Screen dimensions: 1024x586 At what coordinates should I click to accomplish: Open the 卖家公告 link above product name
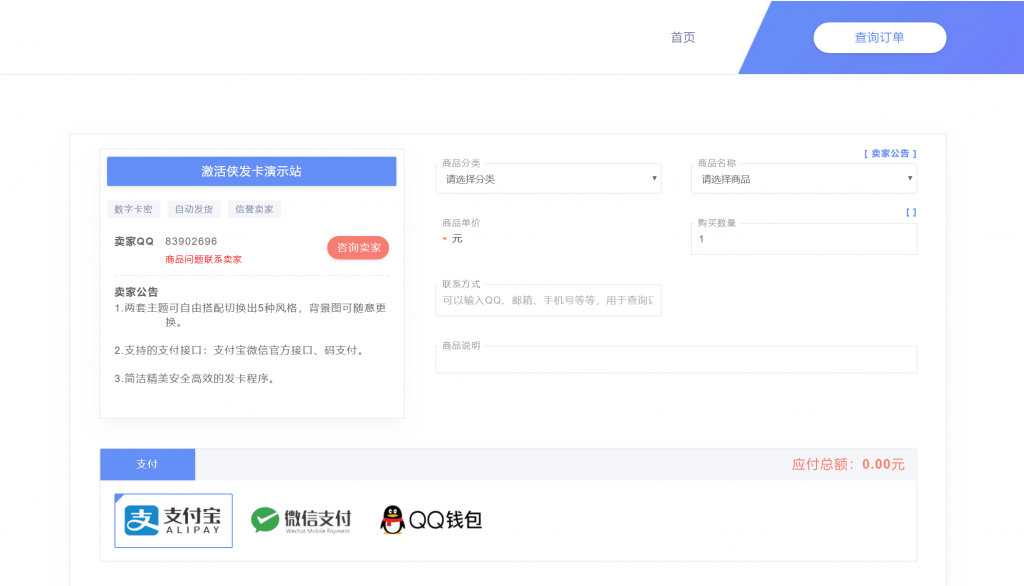point(890,154)
